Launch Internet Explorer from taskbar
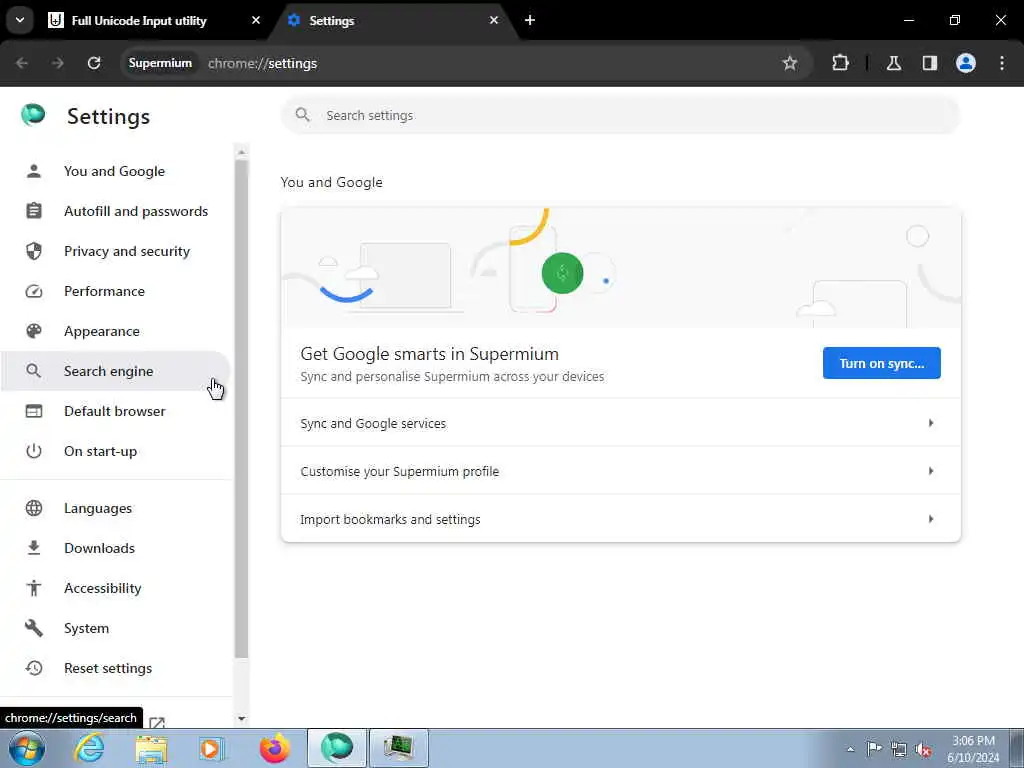Viewport: 1024px width, 768px height. [x=89, y=748]
